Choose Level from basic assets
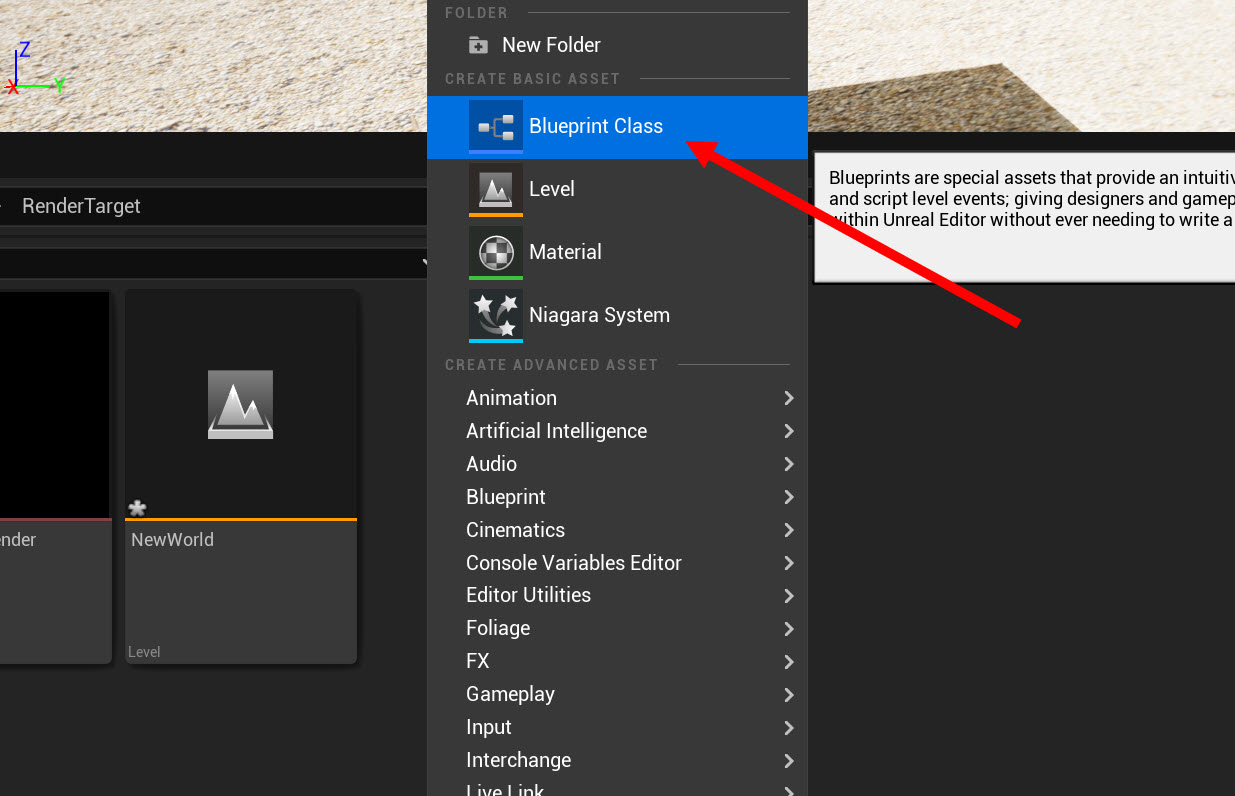 617,190
